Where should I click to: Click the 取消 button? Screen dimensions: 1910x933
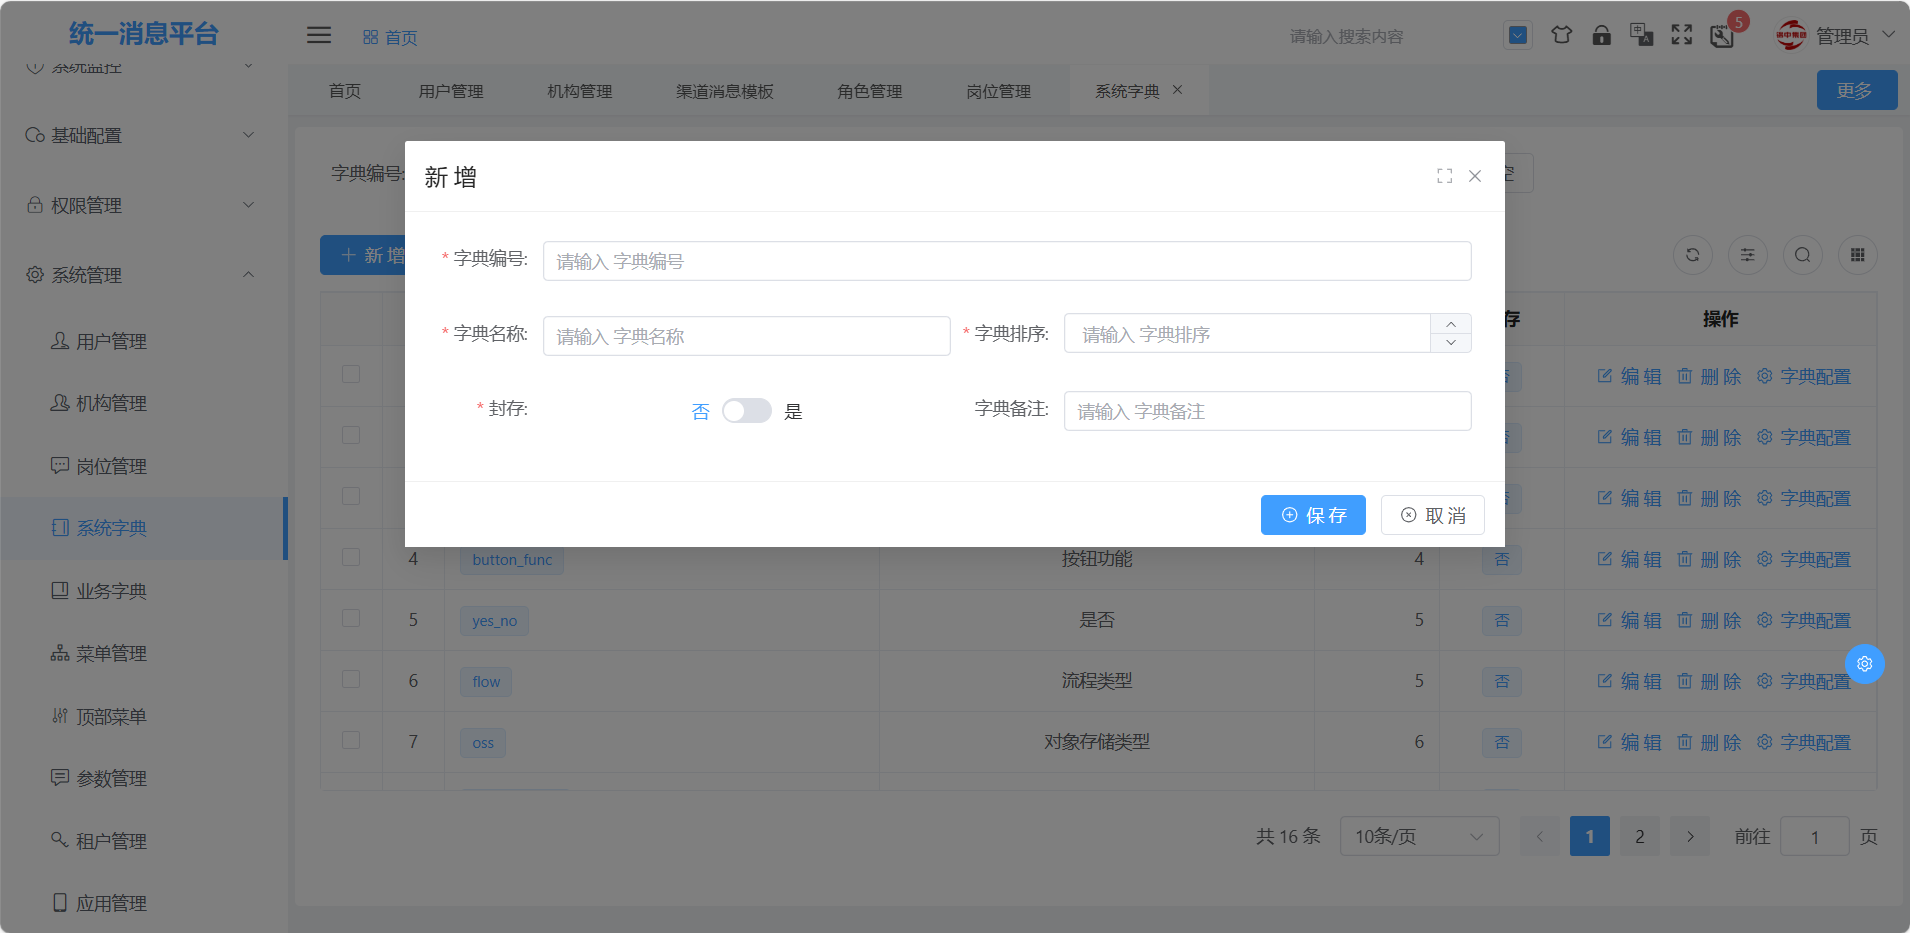point(1433,515)
